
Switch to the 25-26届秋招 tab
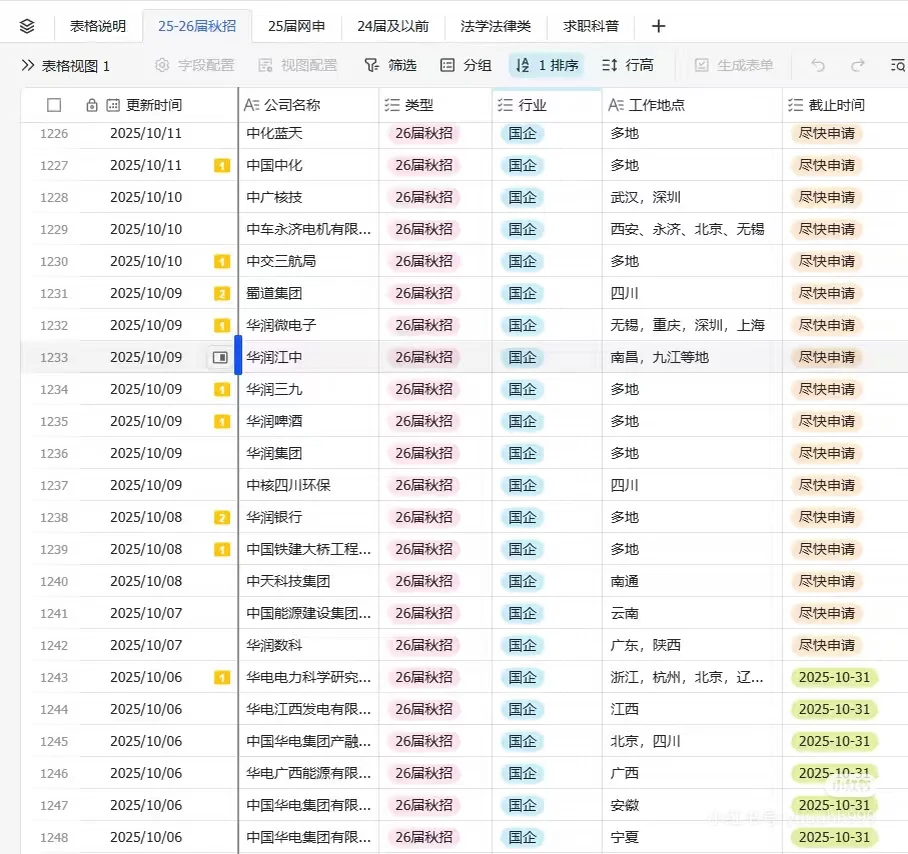coord(197,26)
